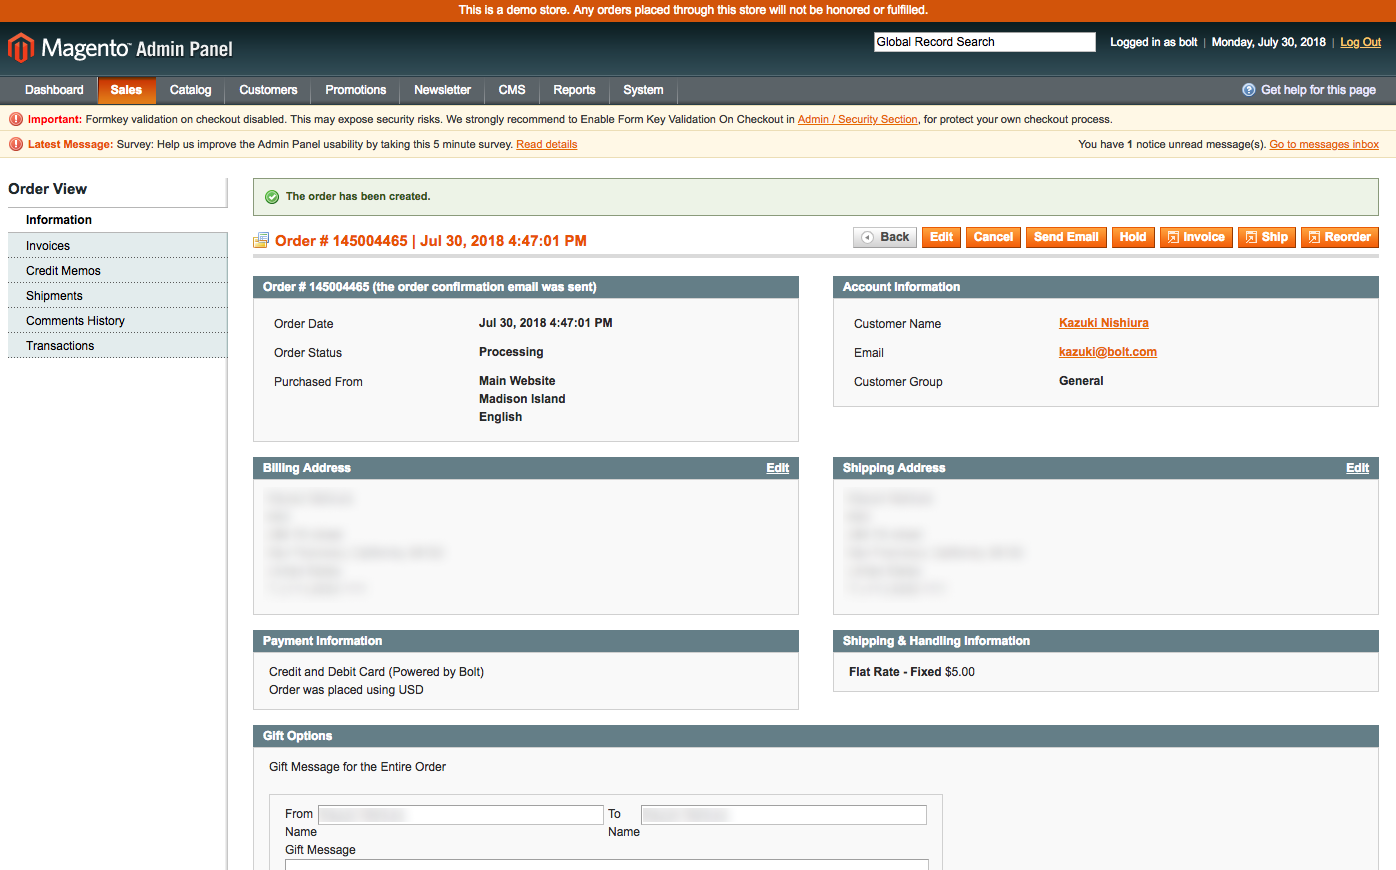Open the Promotions menu

[355, 90]
